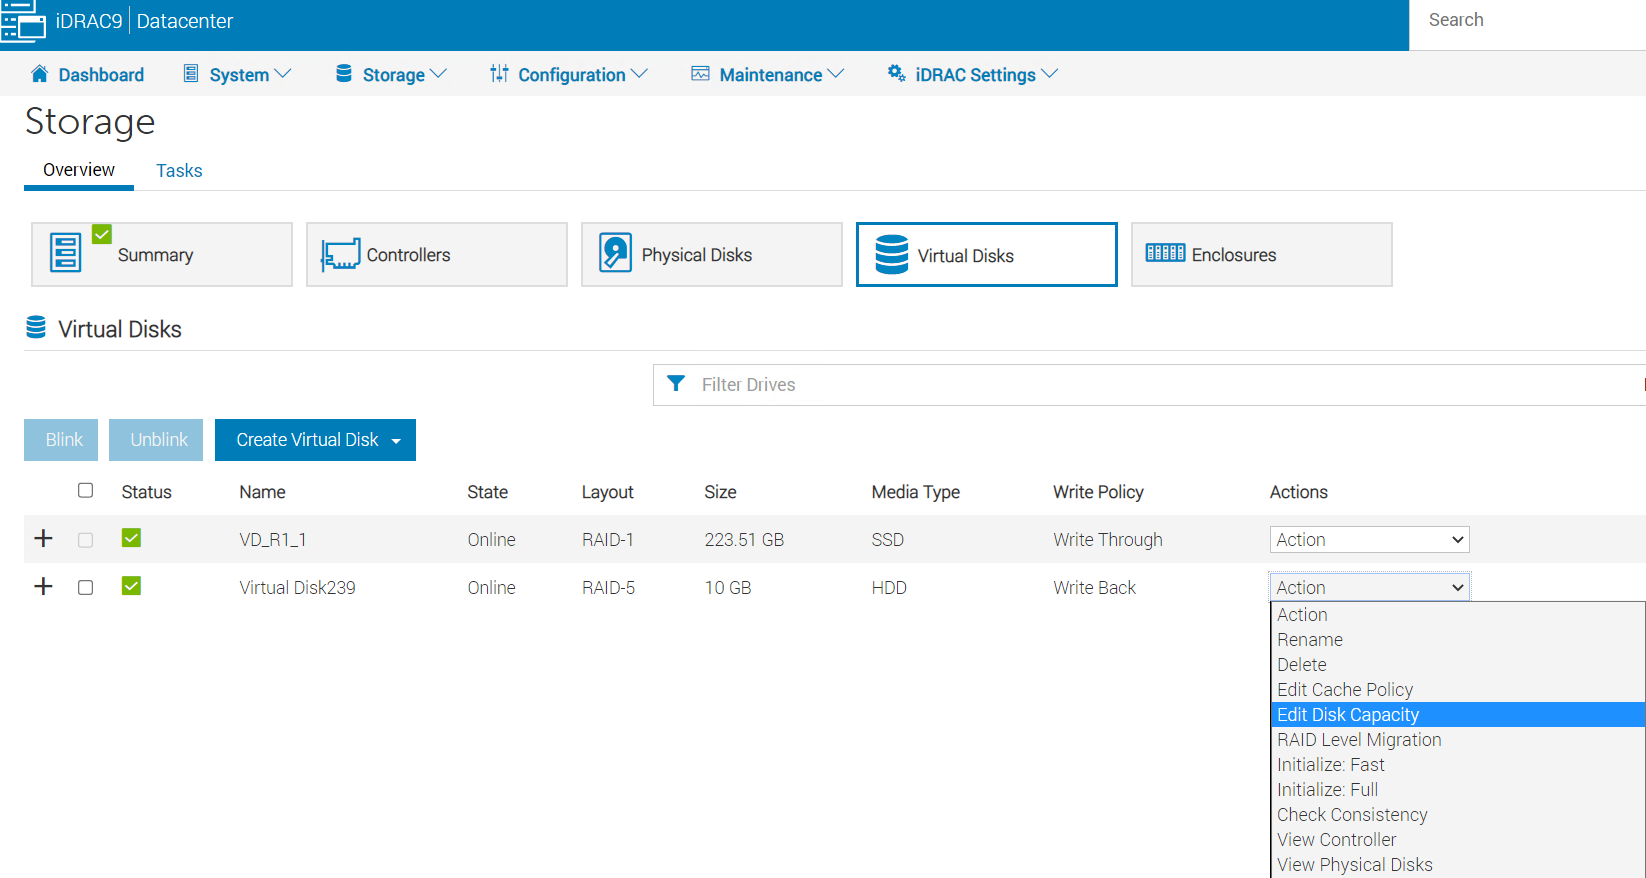Click the Physical Disks drive icon

615,254
